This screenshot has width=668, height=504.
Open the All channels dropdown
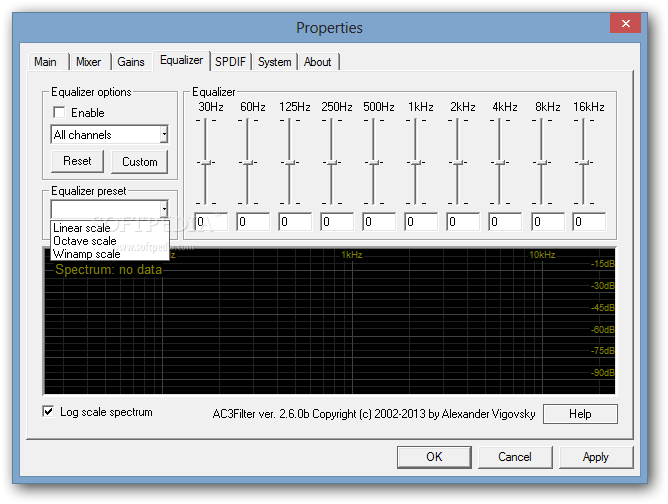pos(109,135)
